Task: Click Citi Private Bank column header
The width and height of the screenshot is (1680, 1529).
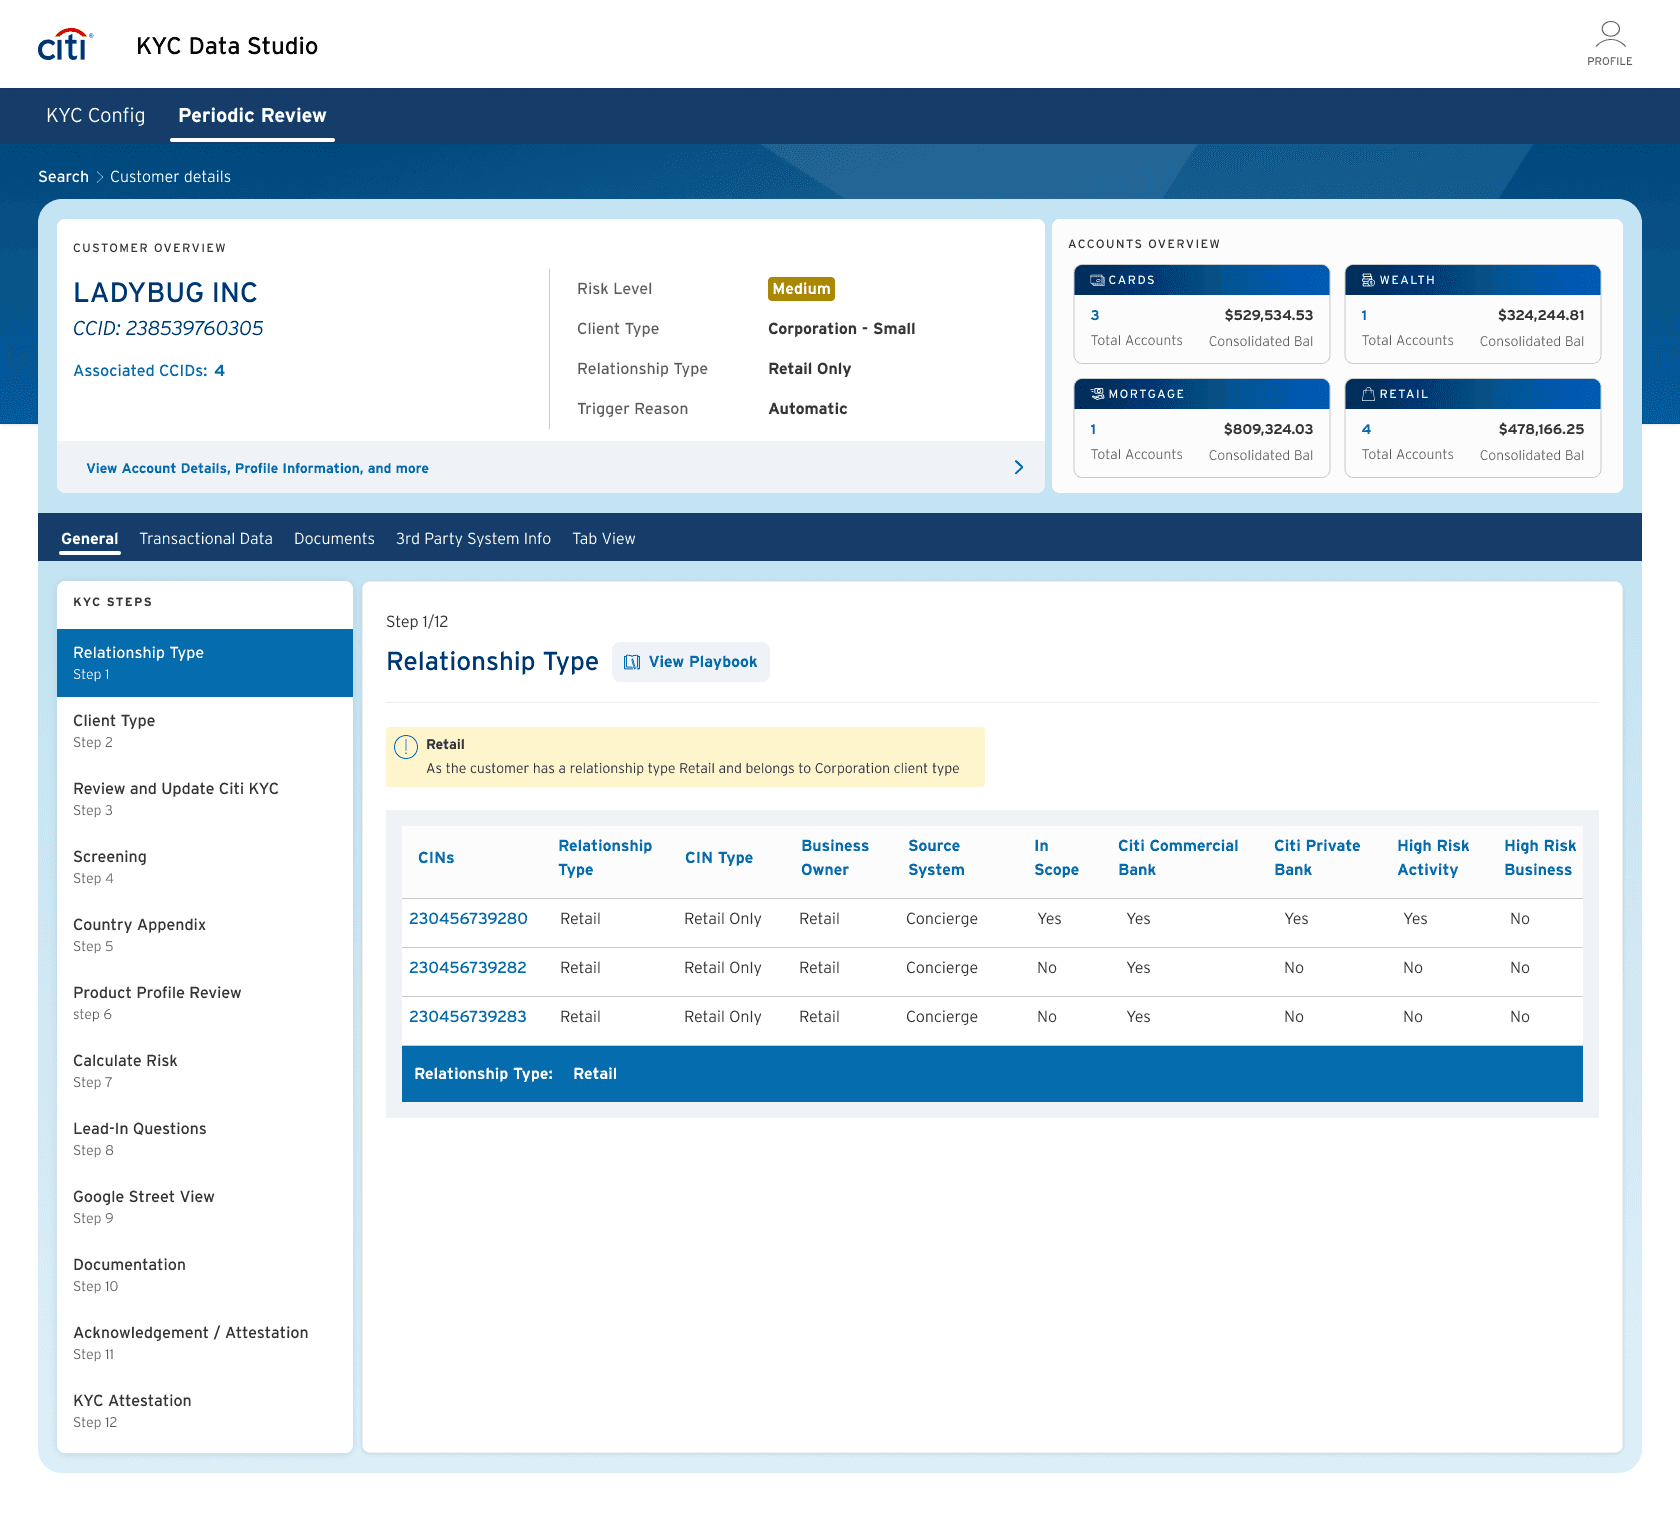Action: click(1317, 858)
